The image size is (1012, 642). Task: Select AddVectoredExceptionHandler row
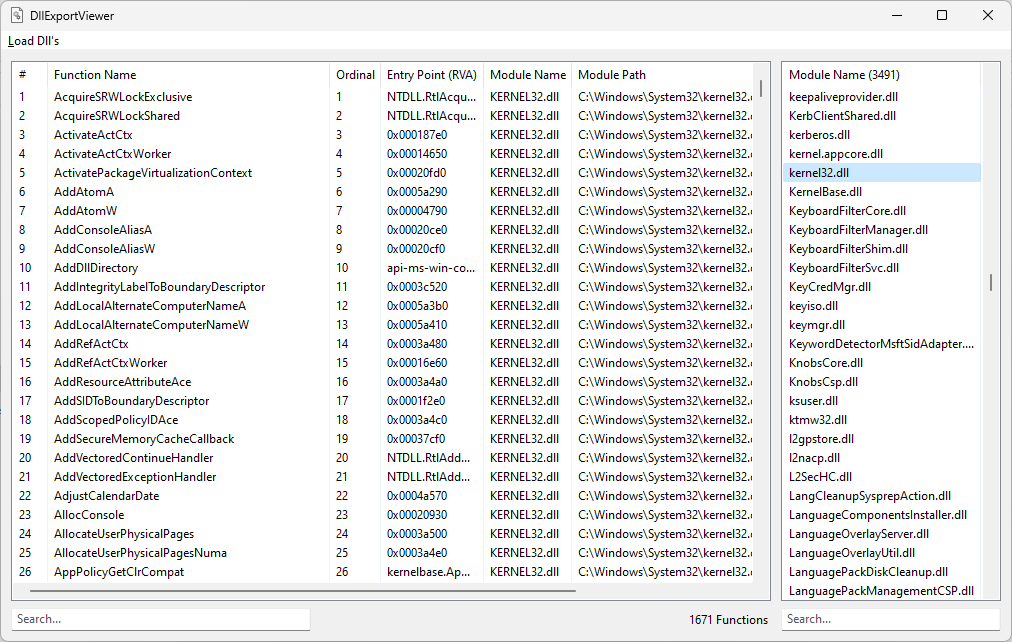(x=383, y=477)
